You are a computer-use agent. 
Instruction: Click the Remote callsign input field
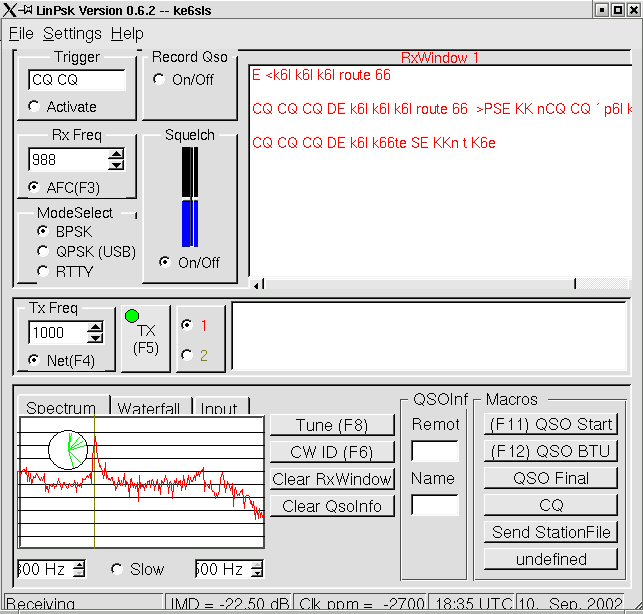[435, 451]
